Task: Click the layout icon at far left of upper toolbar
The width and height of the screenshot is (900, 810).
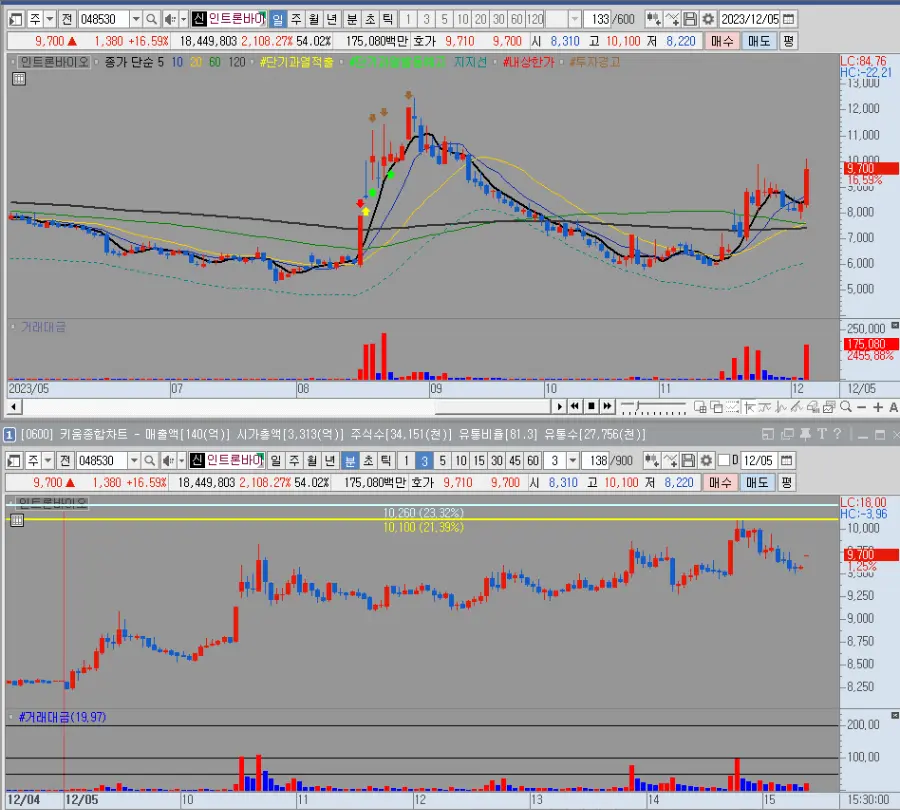Action: point(16,20)
